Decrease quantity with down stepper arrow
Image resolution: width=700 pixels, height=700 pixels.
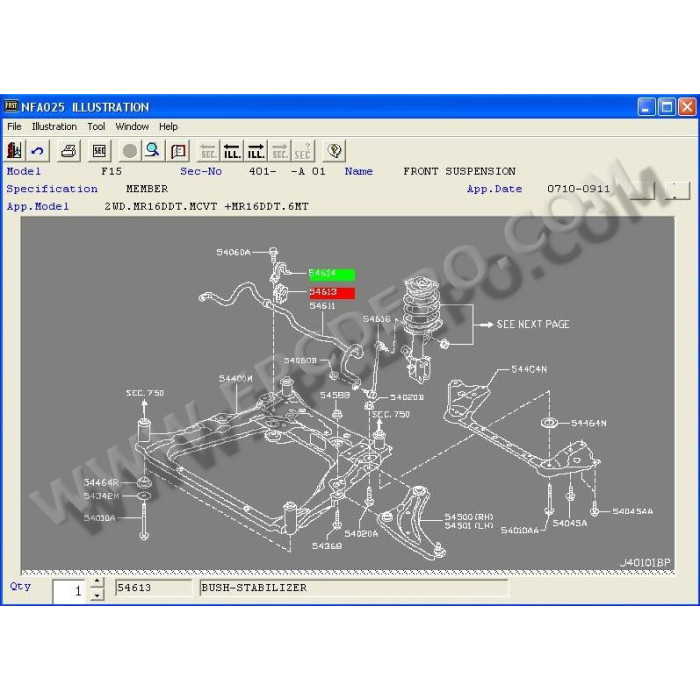(x=97, y=595)
